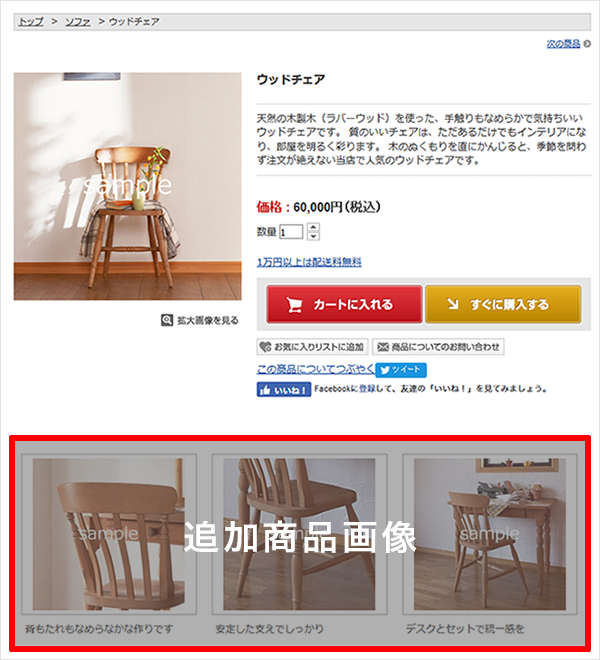Click the magnifier icon for enlarged image
The width and height of the screenshot is (600, 660).
click(x=167, y=320)
